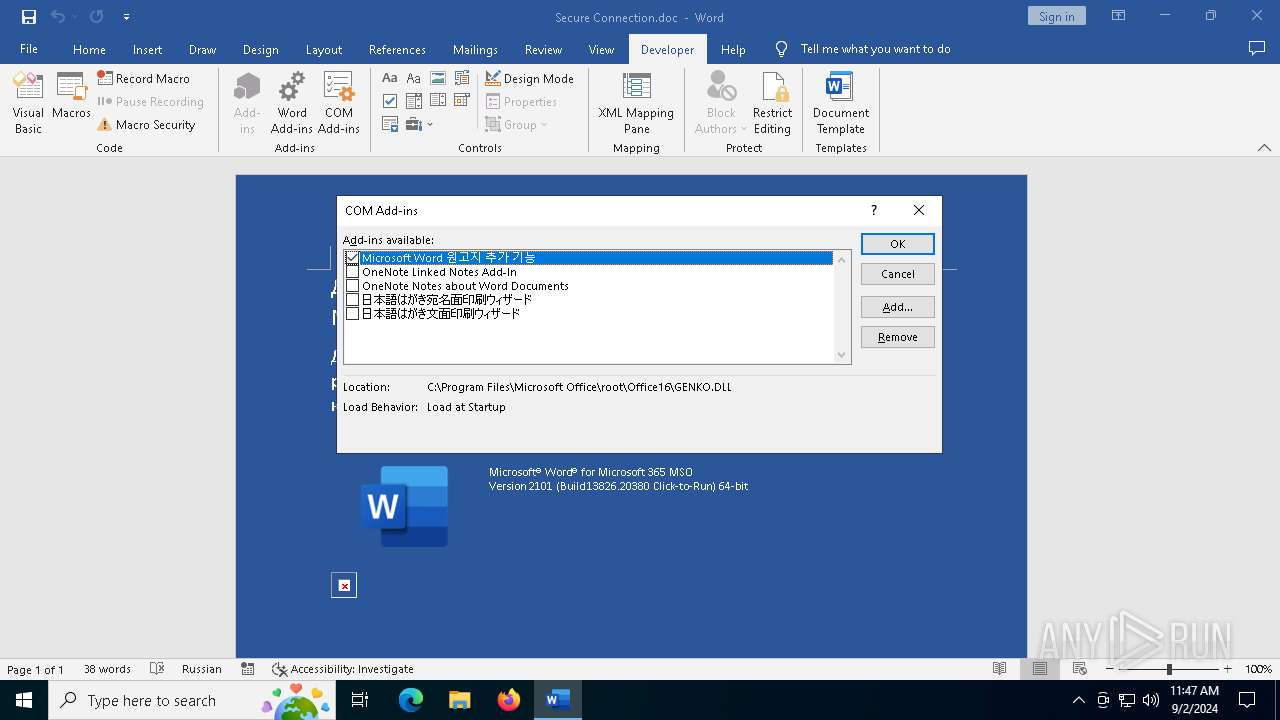Click zoom out minus button
Screen dimensions: 1280x720
(x=1110, y=669)
